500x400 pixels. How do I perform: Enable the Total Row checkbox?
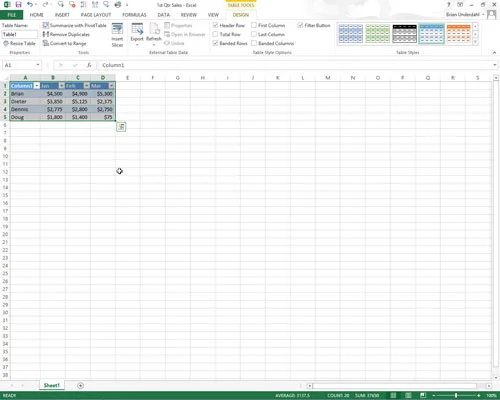tap(215, 34)
